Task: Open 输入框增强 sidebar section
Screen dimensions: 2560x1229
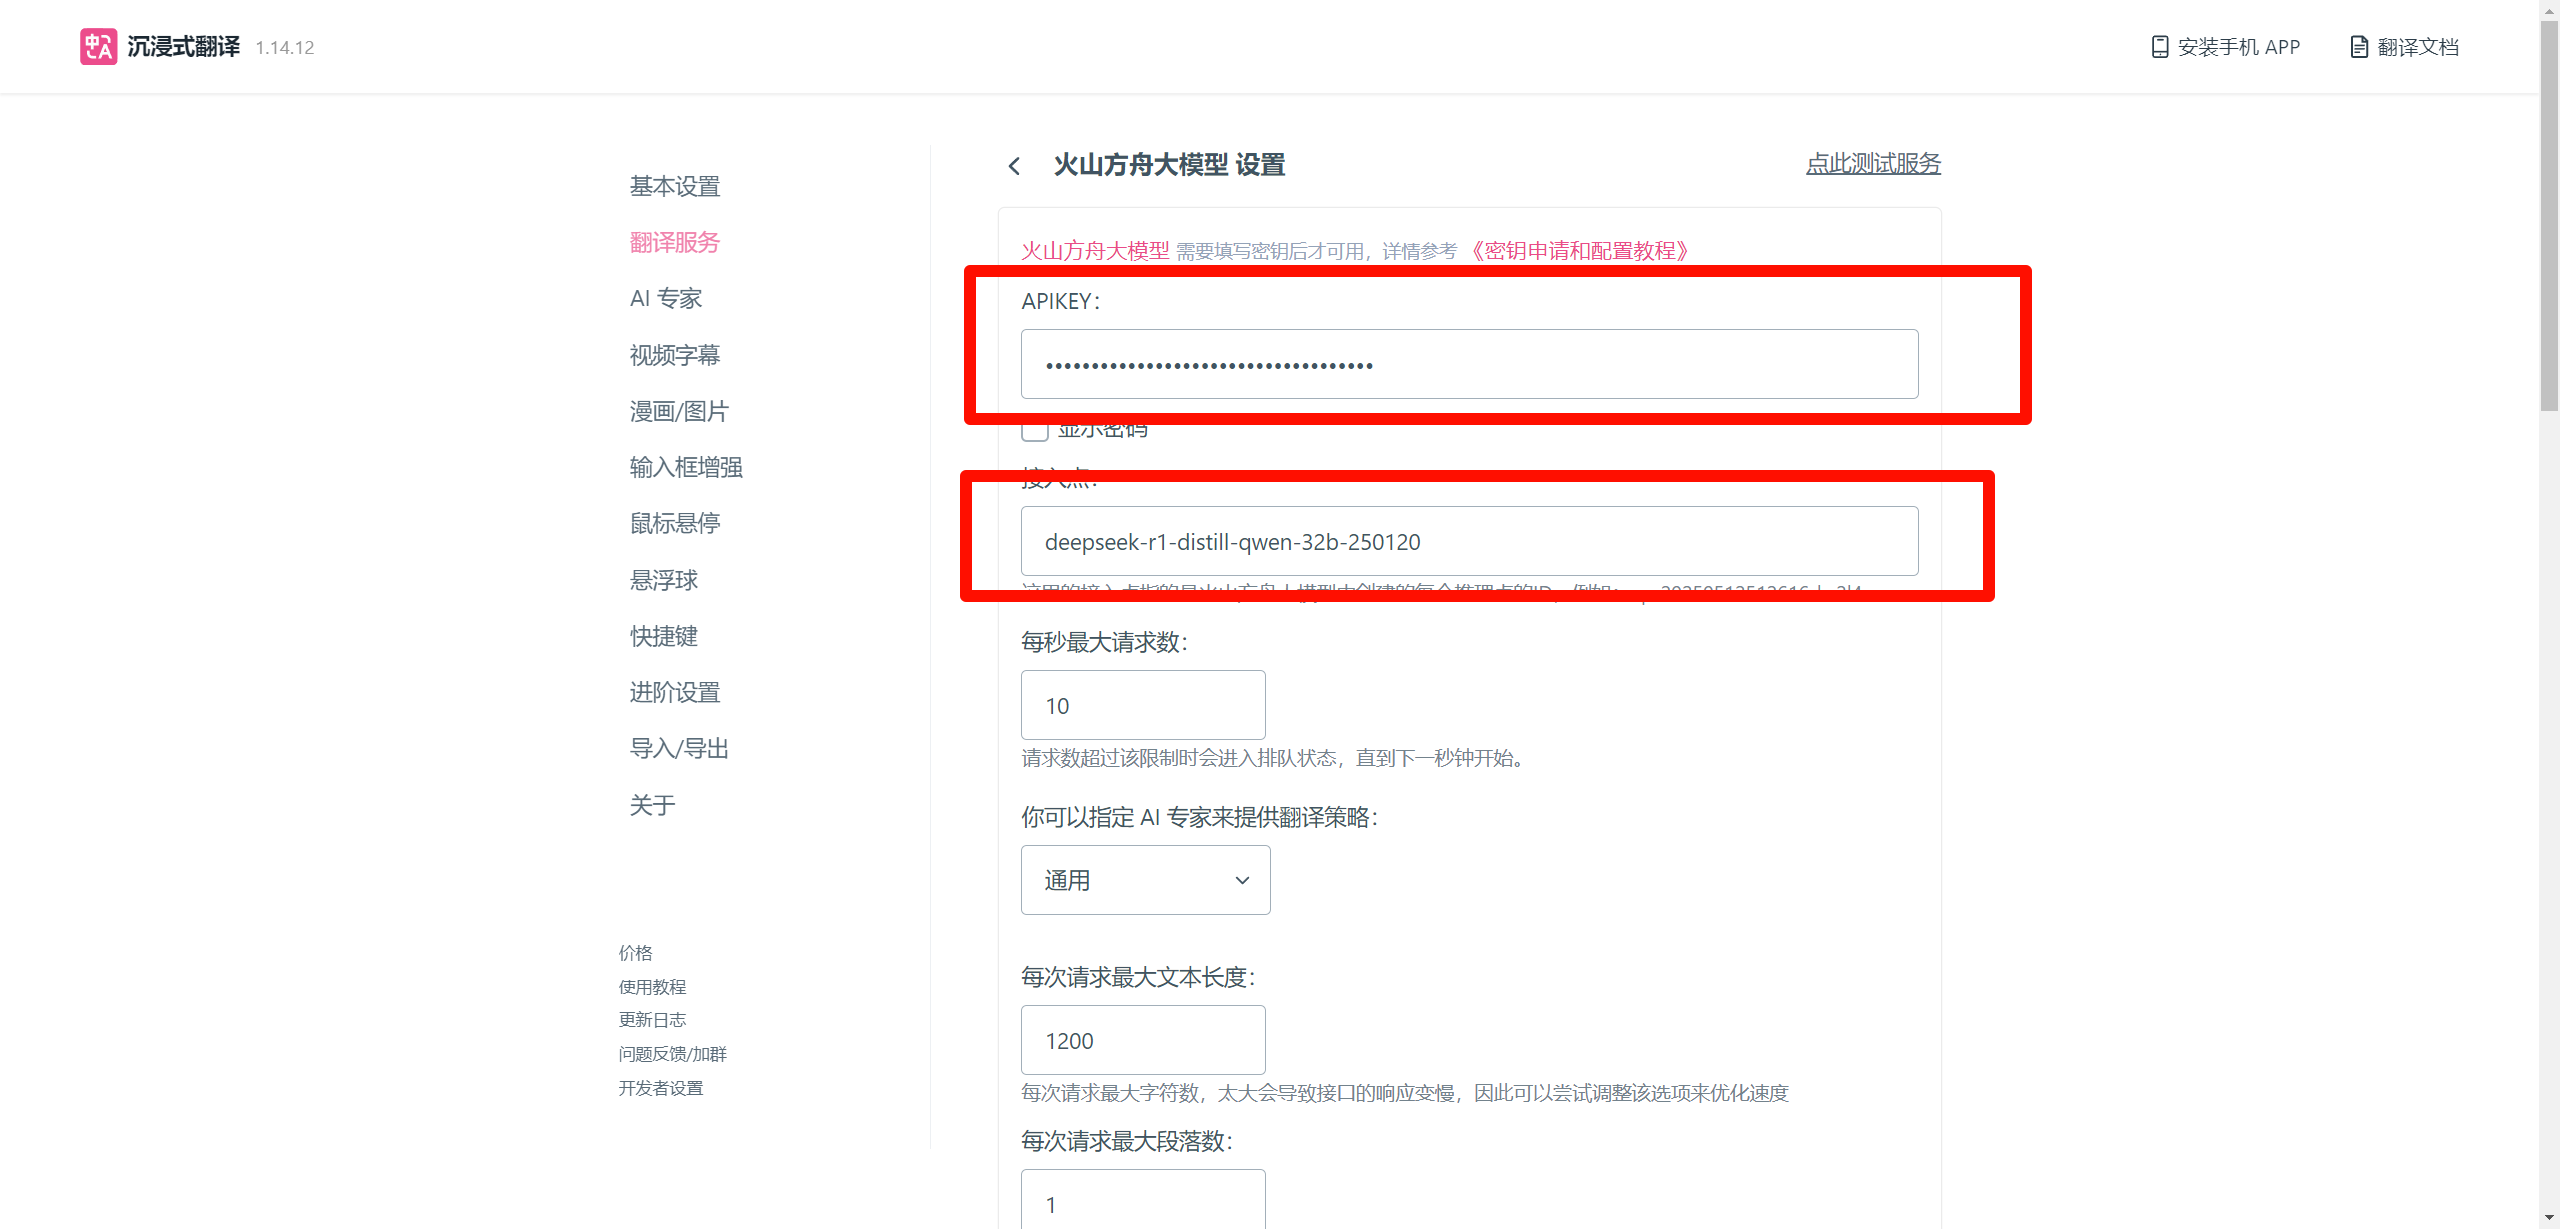Action: click(x=686, y=467)
